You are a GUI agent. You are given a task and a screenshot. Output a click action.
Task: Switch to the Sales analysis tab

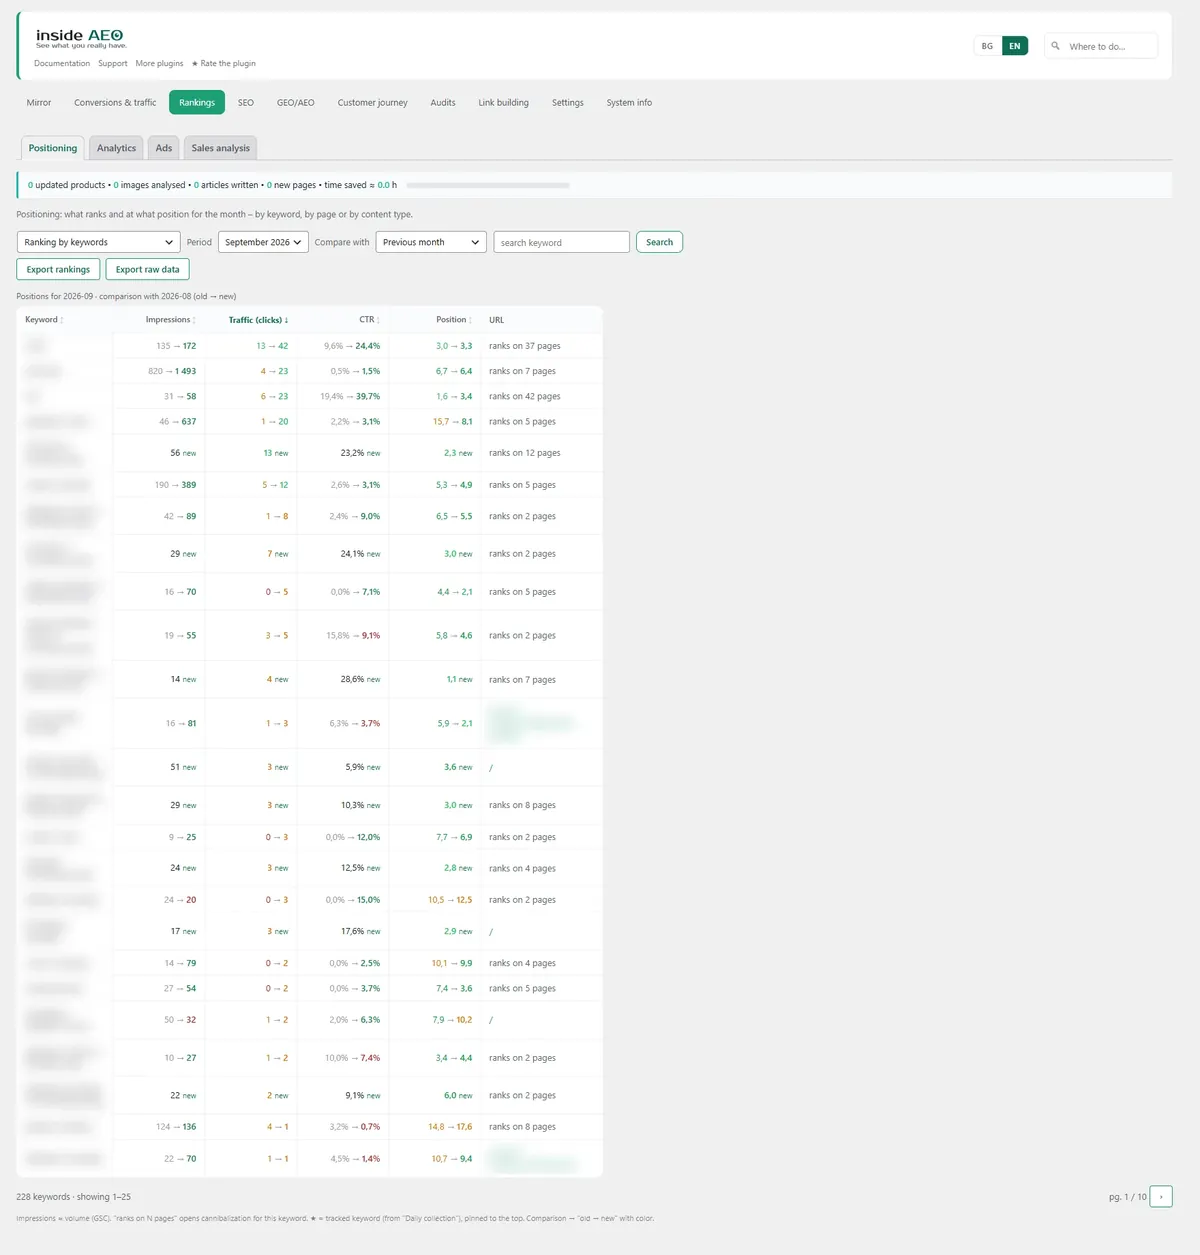(221, 148)
